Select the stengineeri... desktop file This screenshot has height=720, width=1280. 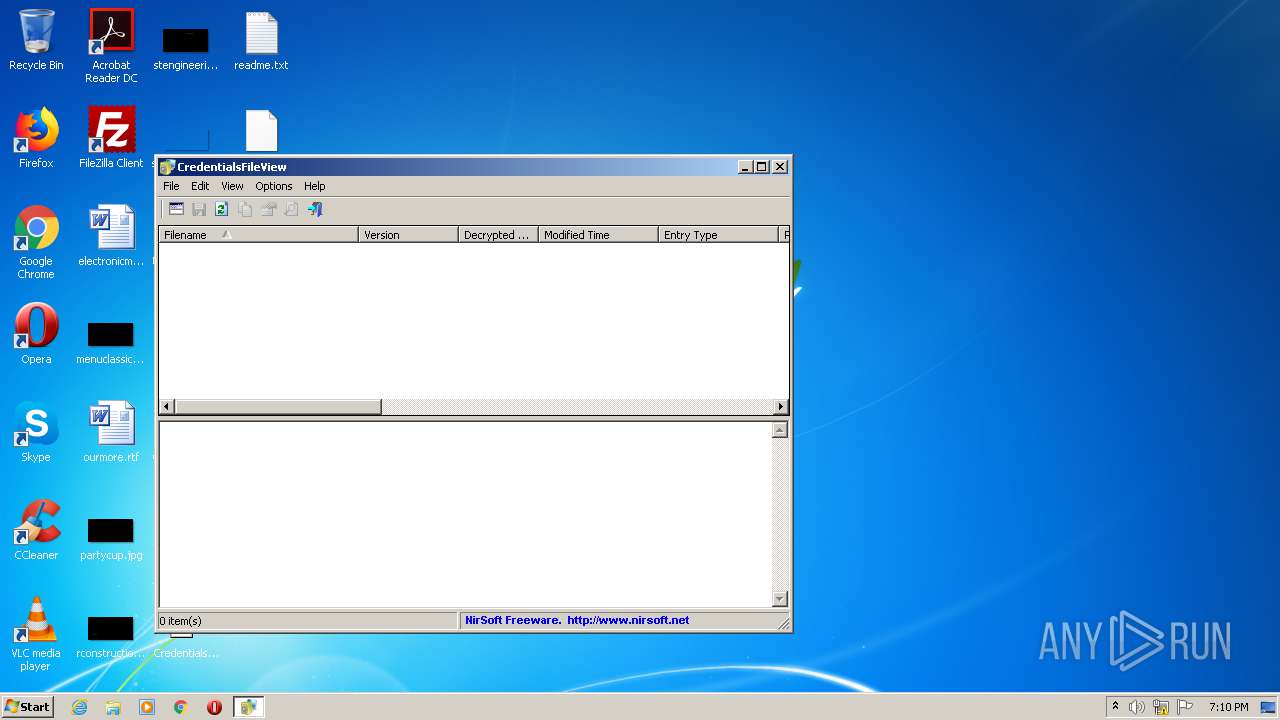click(186, 48)
